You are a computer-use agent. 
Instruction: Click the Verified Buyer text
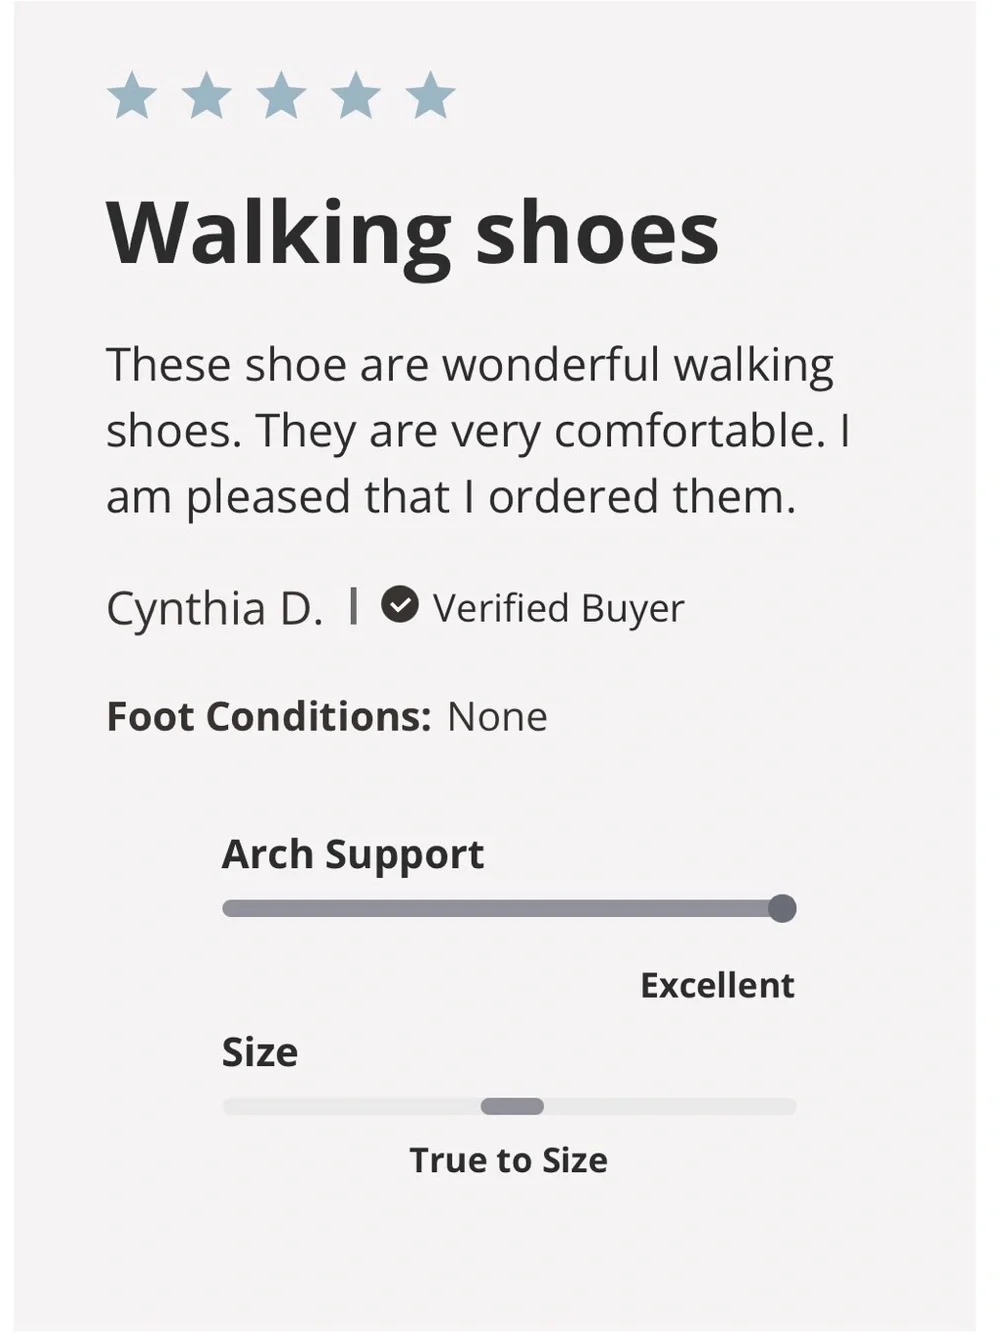point(558,608)
